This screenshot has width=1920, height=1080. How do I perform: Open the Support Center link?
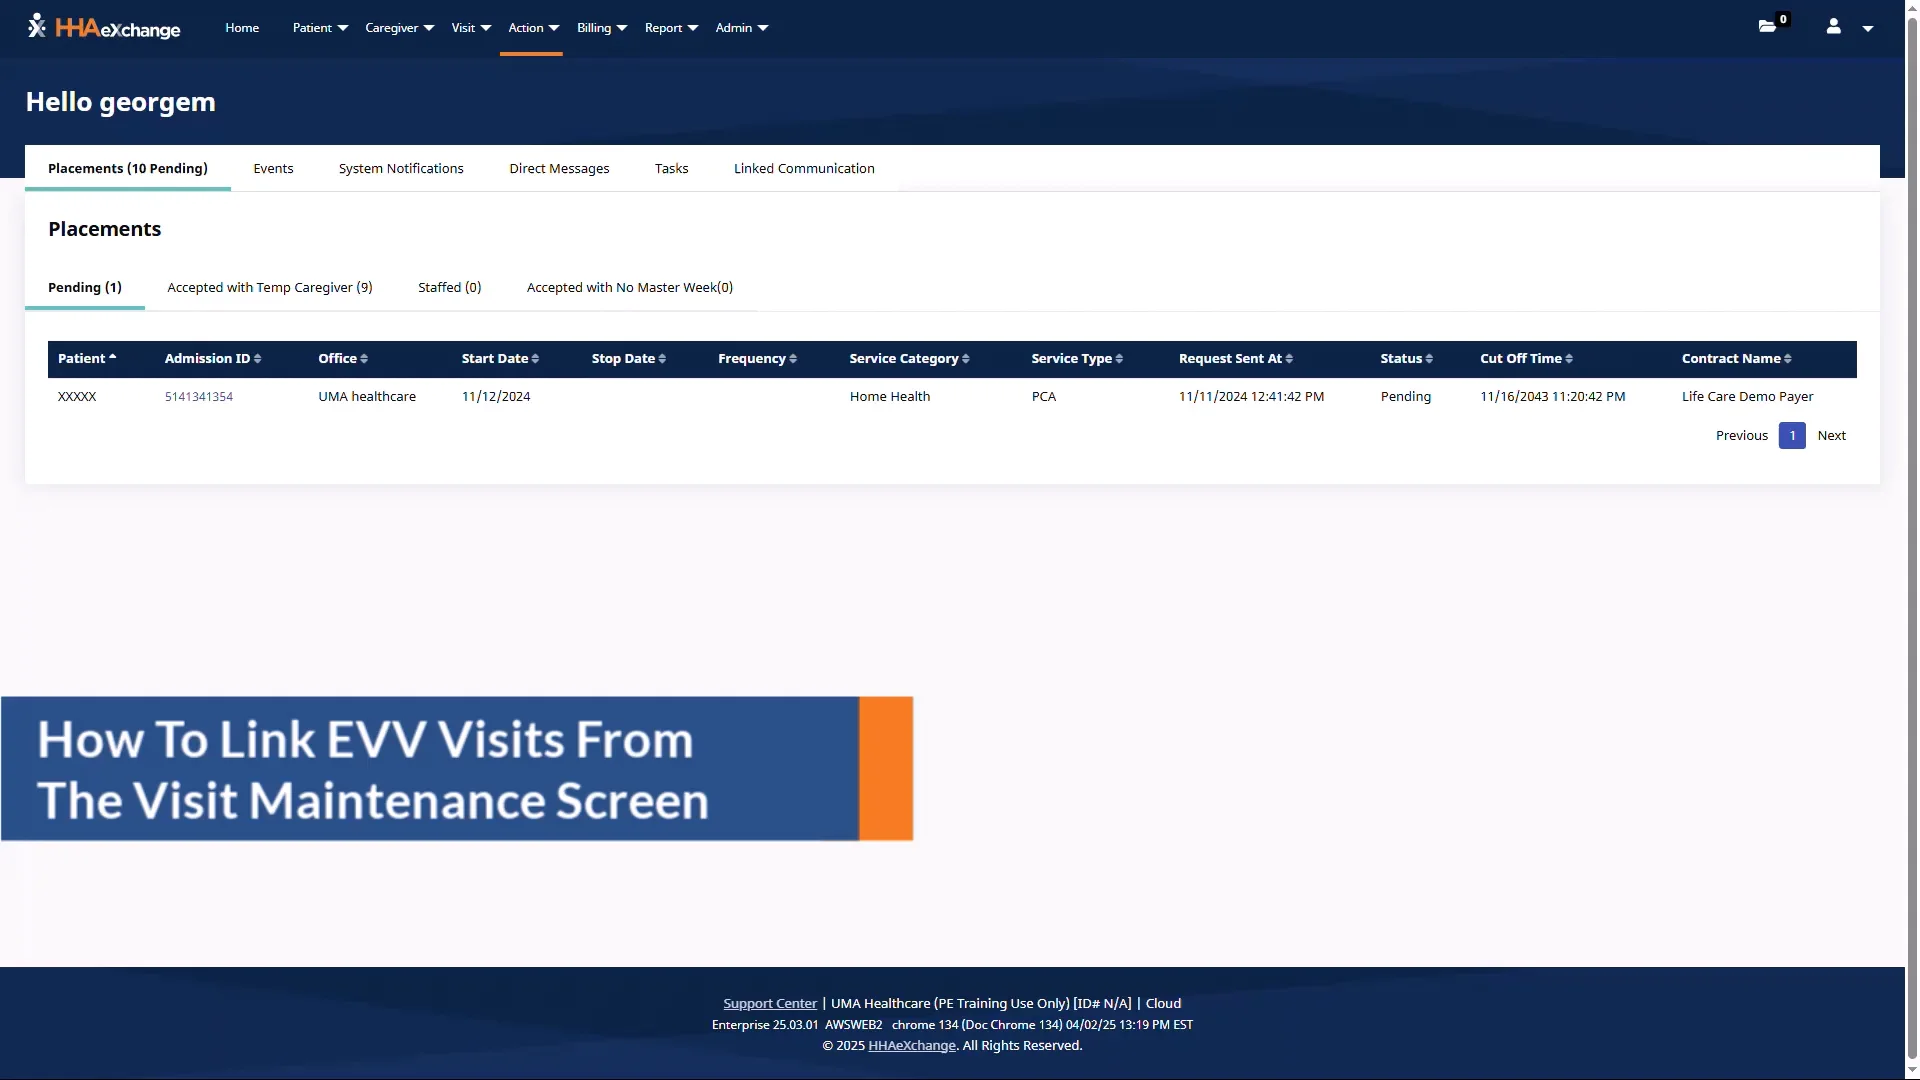769,1003
